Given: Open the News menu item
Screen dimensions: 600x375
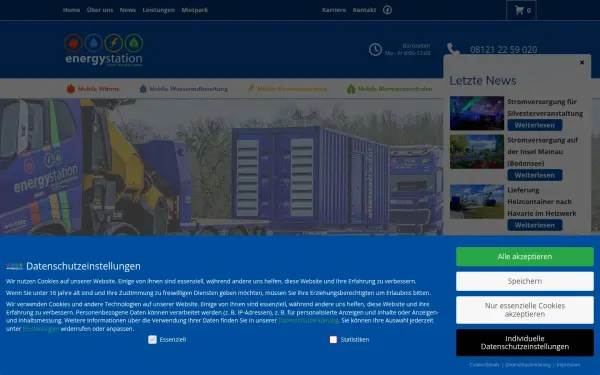Looking at the screenshot, I should pyautogui.click(x=128, y=10).
